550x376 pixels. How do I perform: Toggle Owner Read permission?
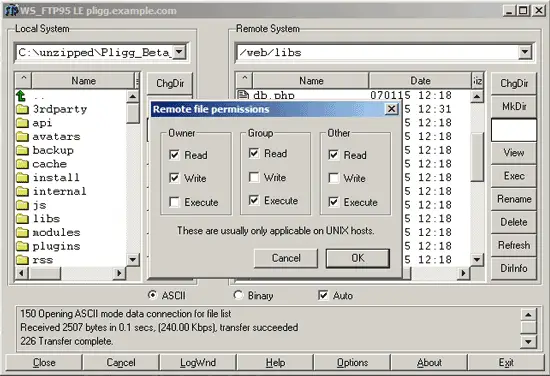pos(174,155)
